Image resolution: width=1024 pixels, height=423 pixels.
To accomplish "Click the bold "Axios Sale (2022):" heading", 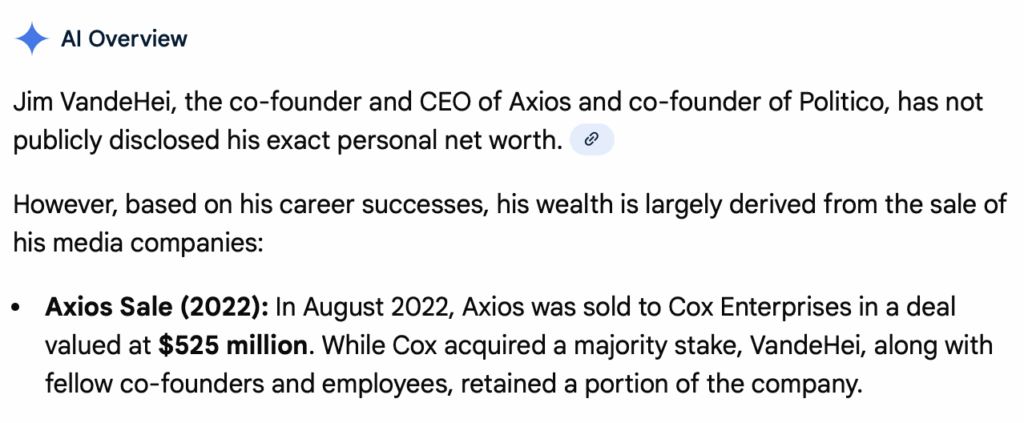I will click(x=157, y=308).
